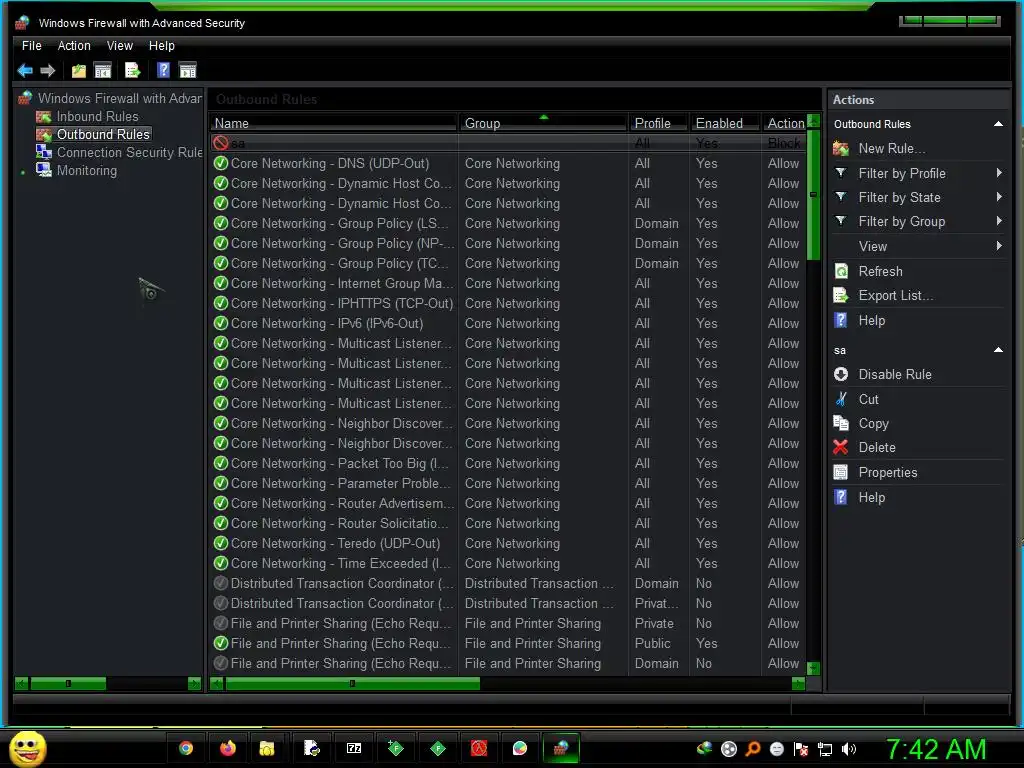The width and height of the screenshot is (1024, 768).
Task: Open the Filter by Group submenu arrow
Action: [x=999, y=221]
